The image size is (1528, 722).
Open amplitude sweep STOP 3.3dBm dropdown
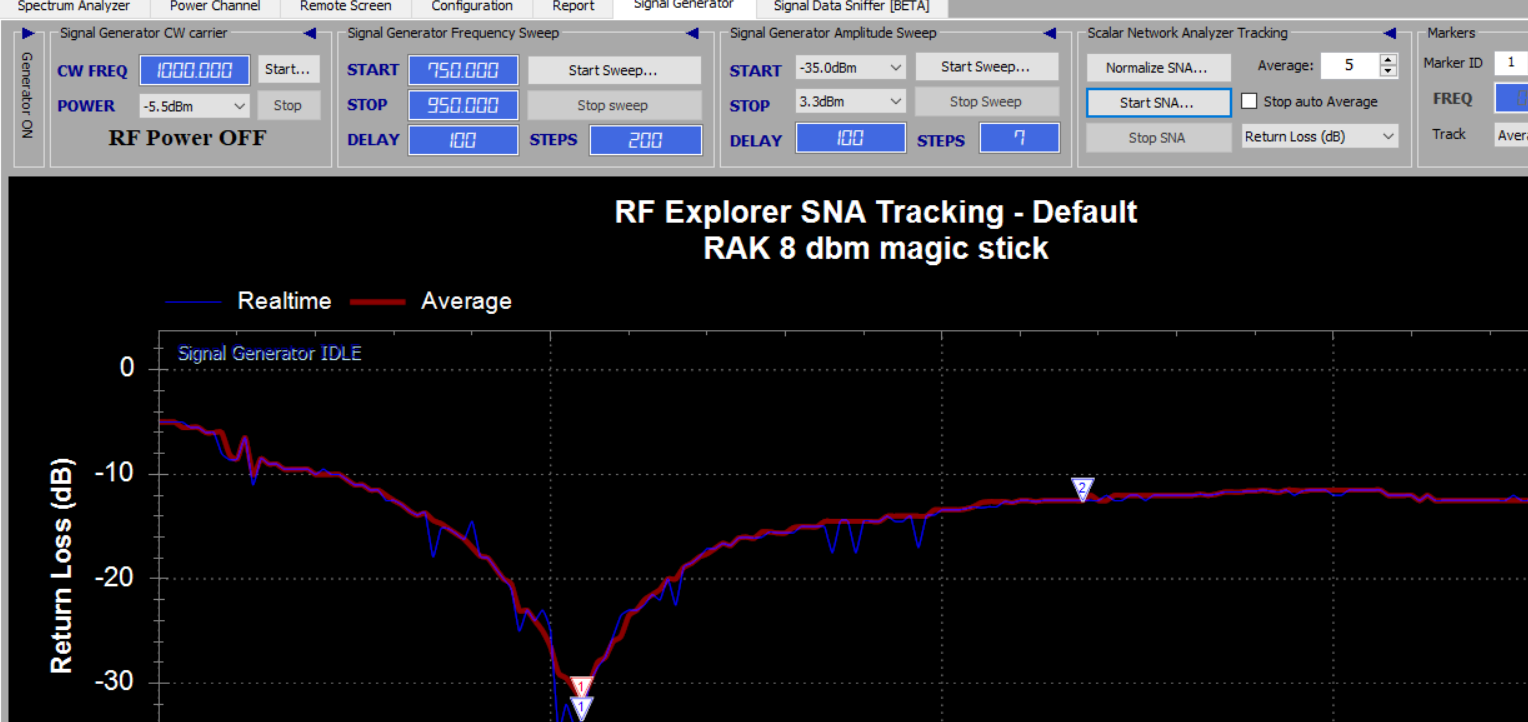coord(851,102)
